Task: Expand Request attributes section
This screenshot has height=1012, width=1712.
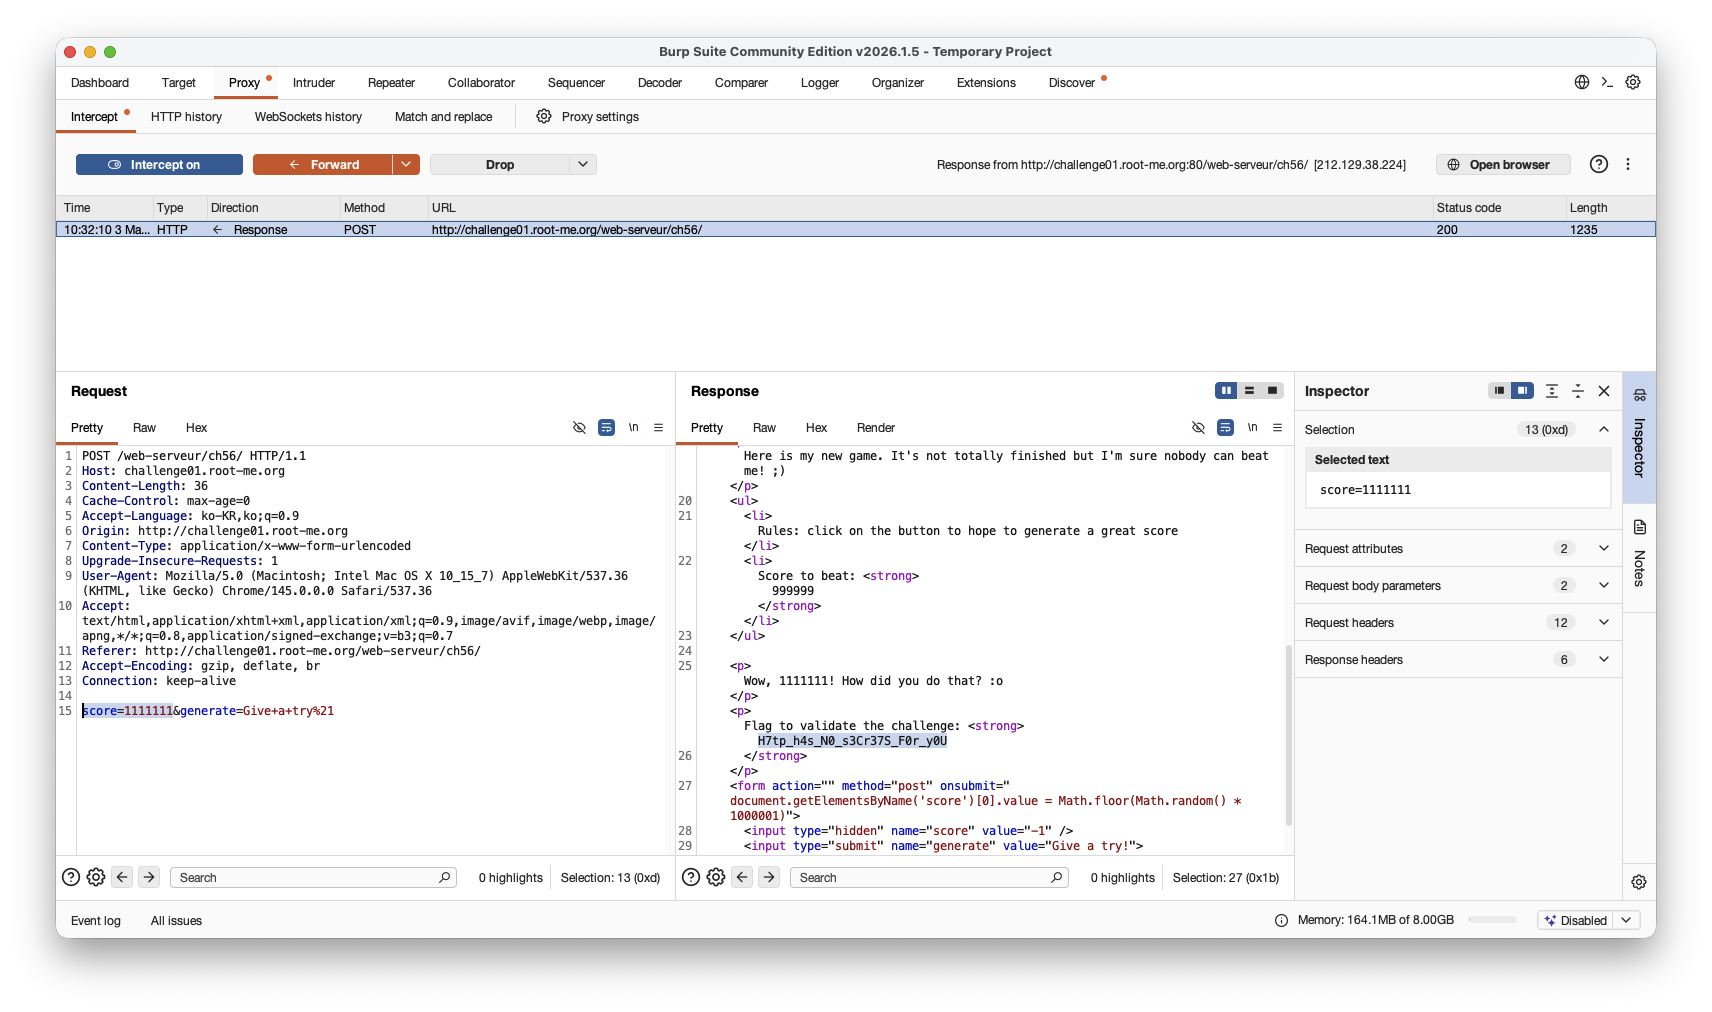Action: (x=1604, y=548)
